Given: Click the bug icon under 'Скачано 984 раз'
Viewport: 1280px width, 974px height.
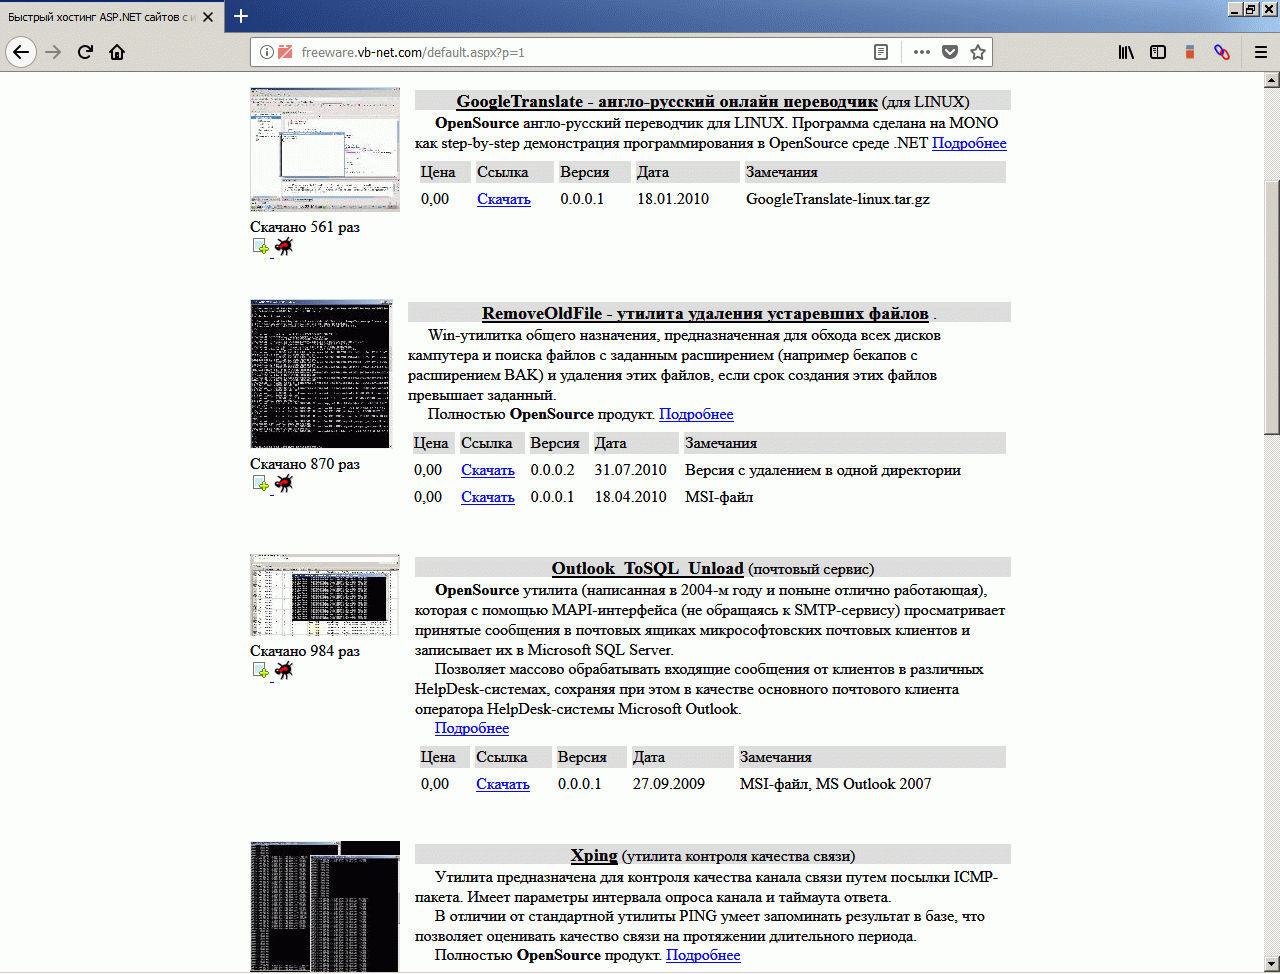Looking at the screenshot, I should point(284,670).
